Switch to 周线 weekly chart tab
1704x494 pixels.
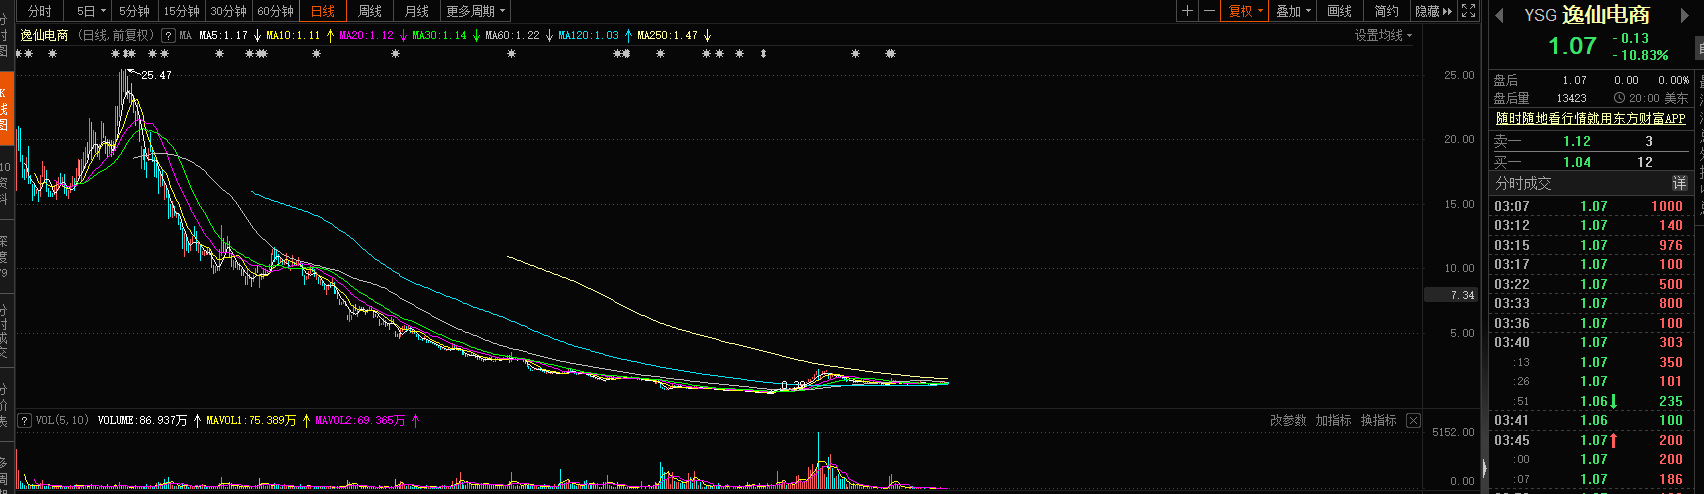370,11
